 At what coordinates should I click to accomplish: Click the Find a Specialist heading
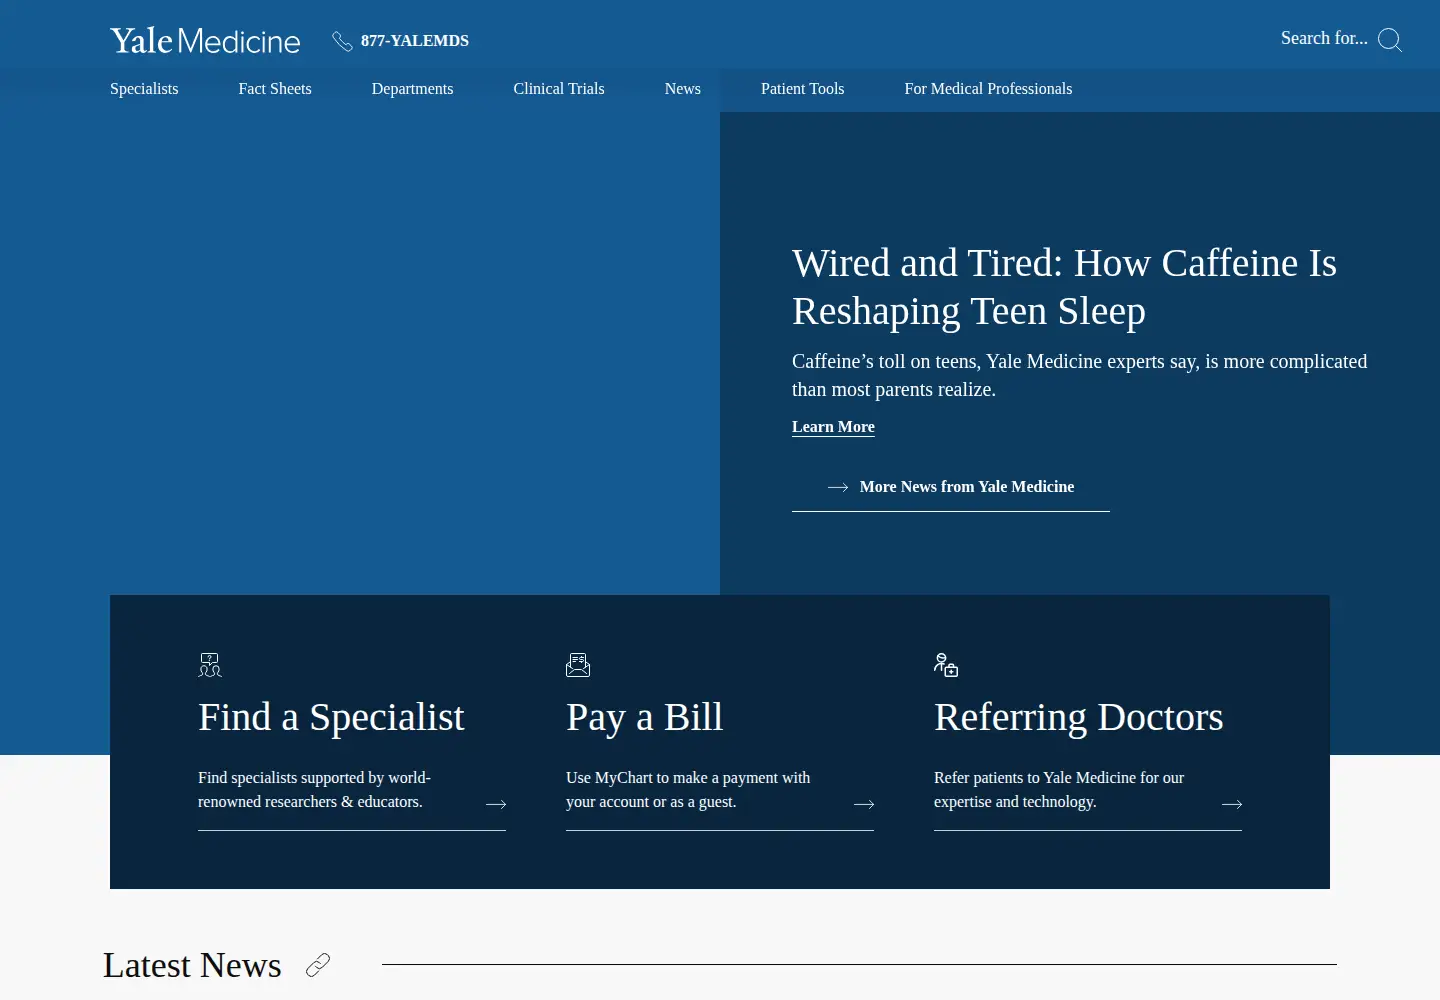(331, 717)
